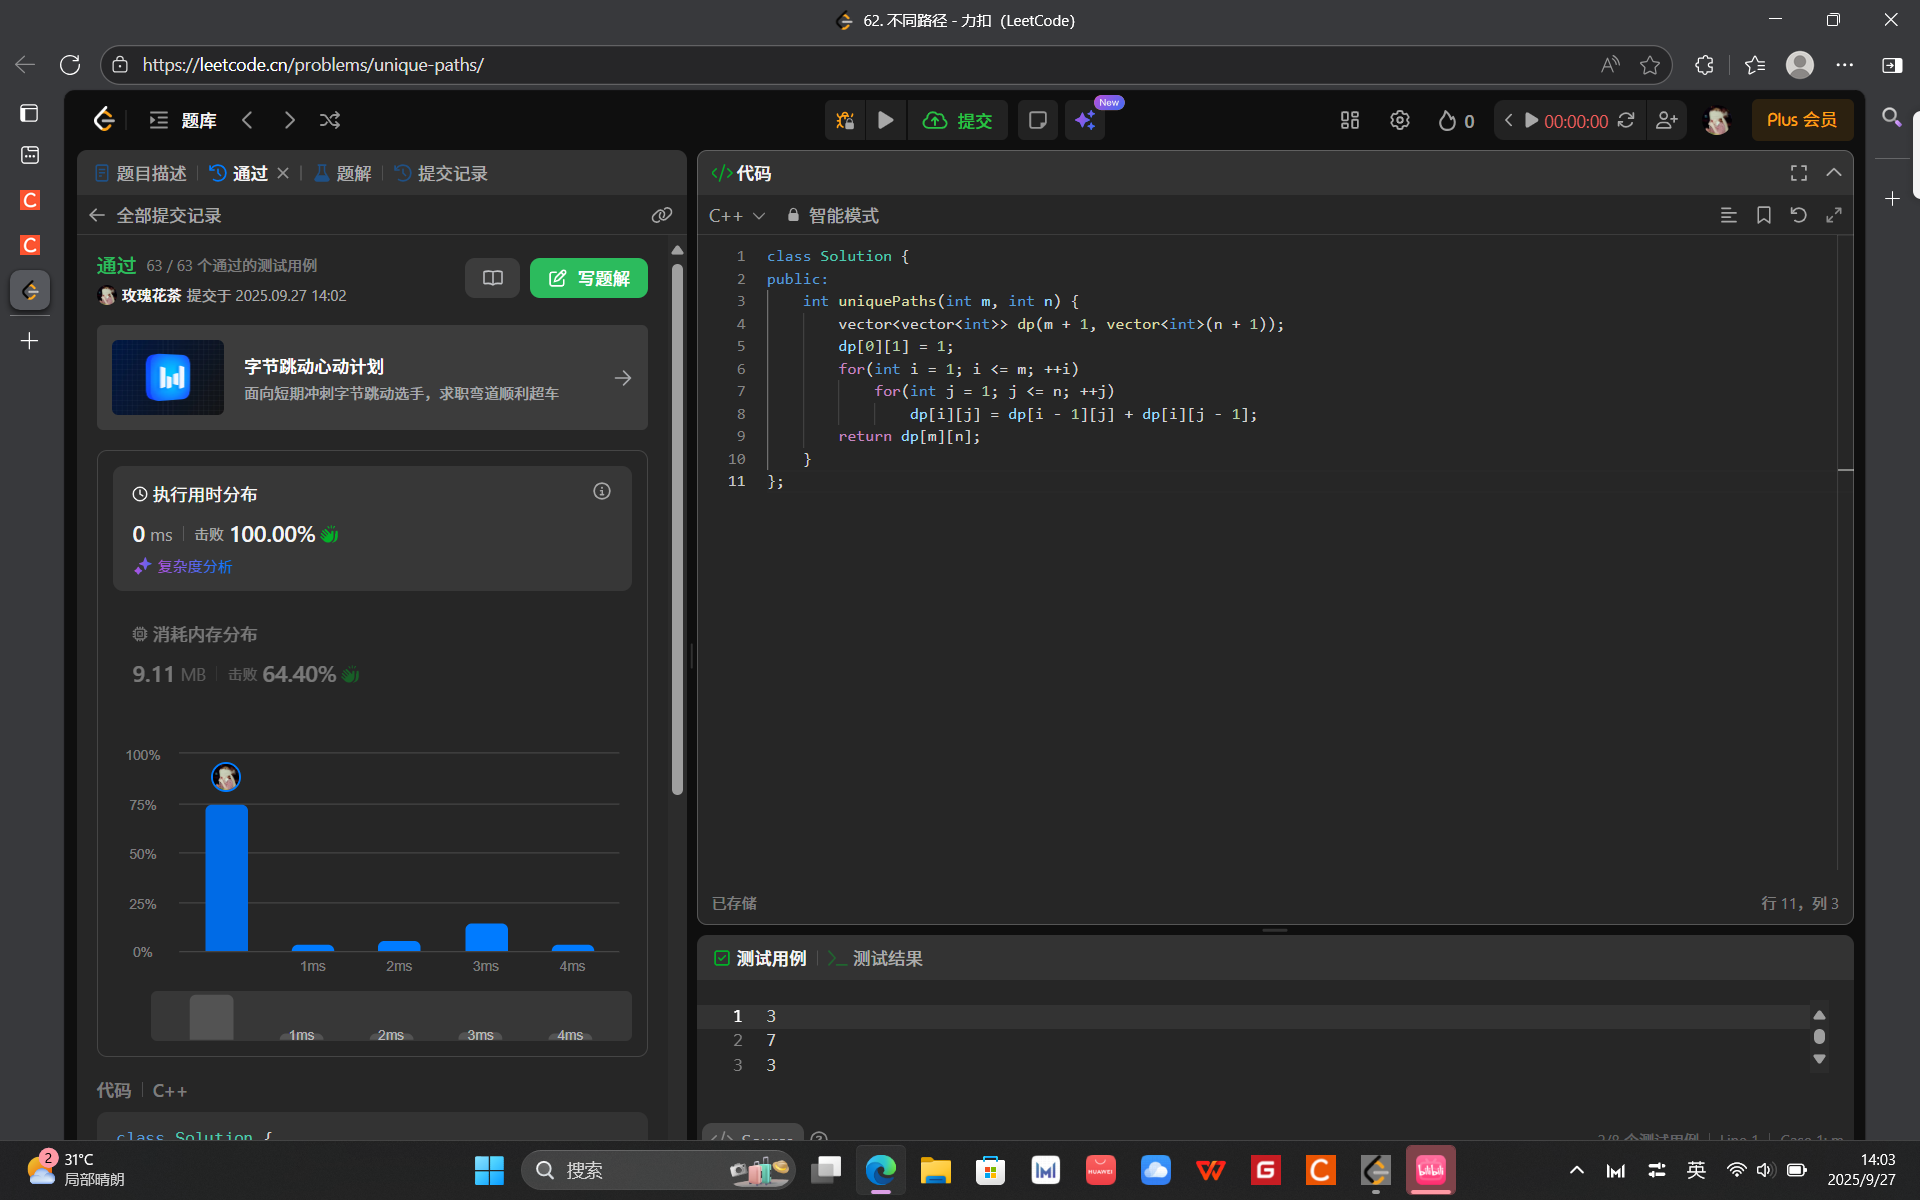Click the runtime distribution range slider handle
The image size is (1920, 1200).
[211, 1016]
